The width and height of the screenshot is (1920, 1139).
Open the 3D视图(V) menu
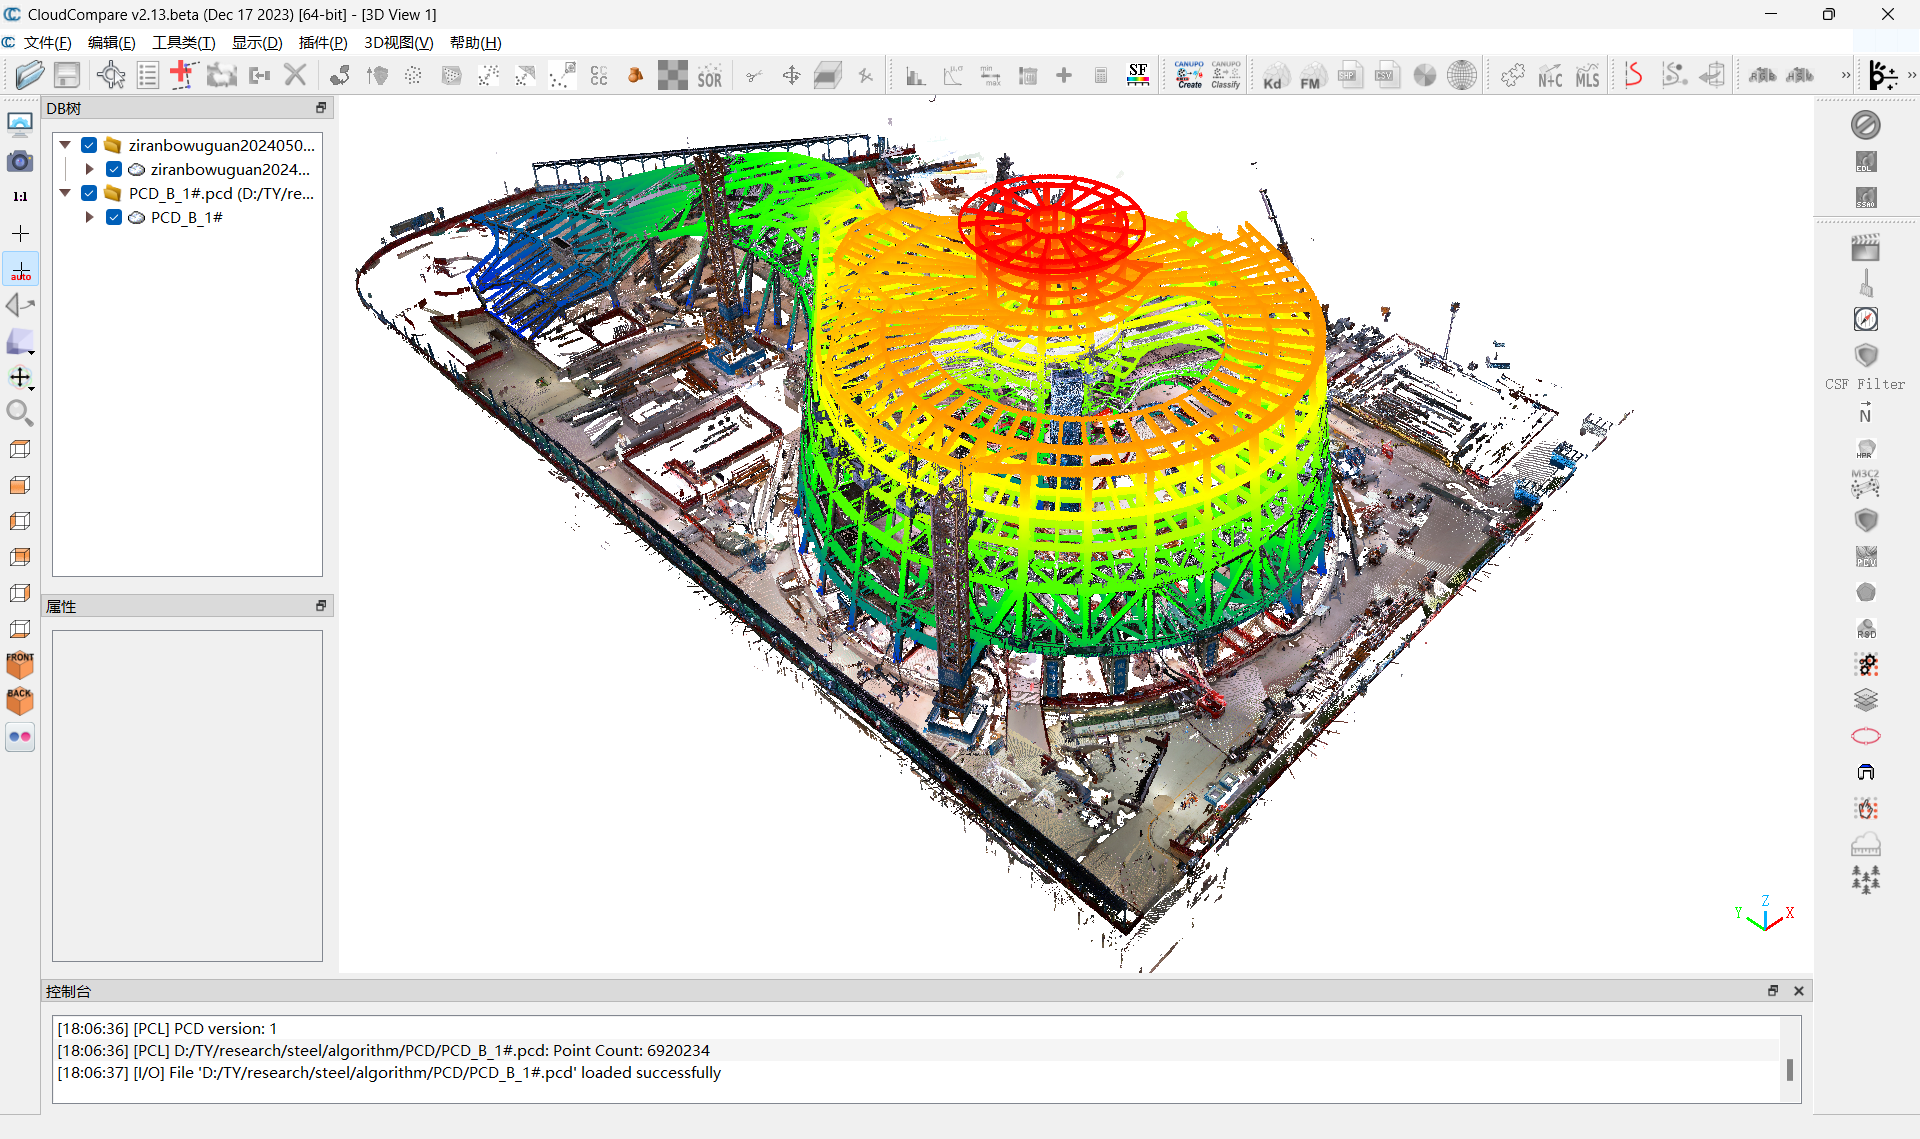(398, 42)
